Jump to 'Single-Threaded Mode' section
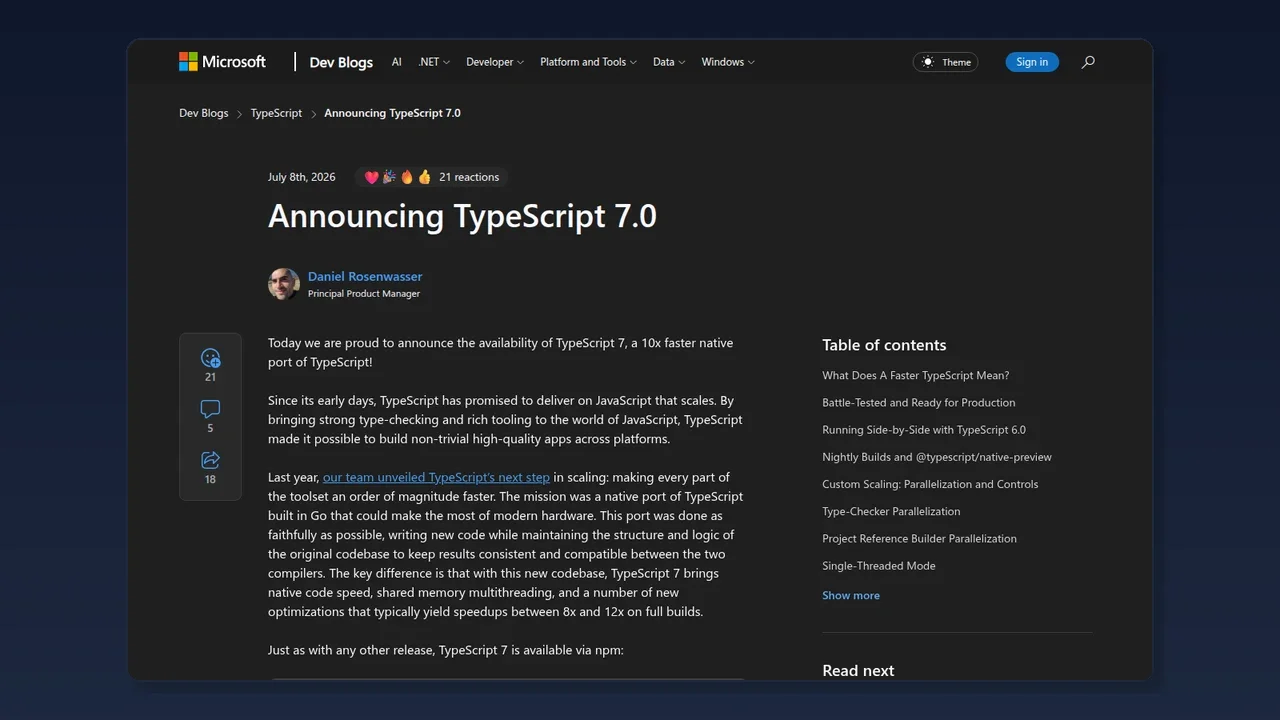The width and height of the screenshot is (1280, 720). [879, 565]
